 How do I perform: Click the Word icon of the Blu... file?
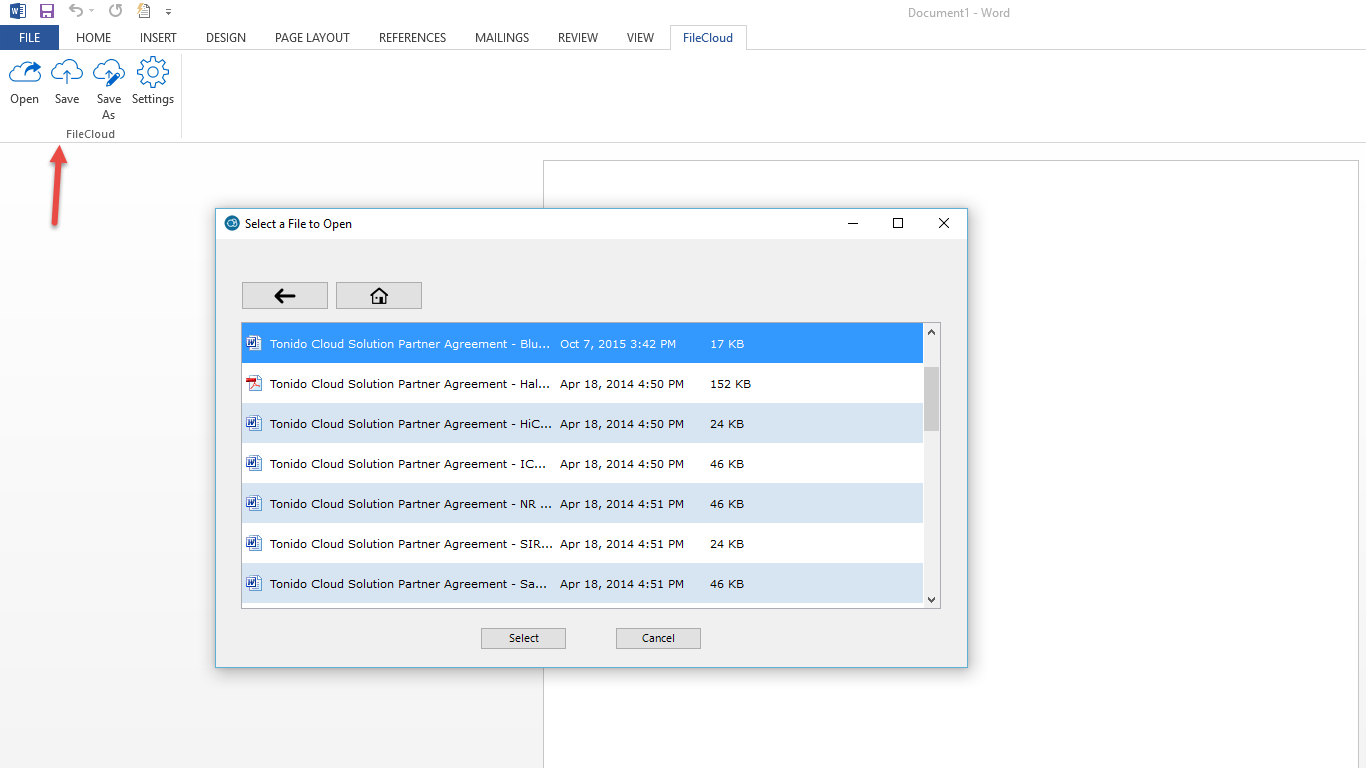pyautogui.click(x=254, y=343)
